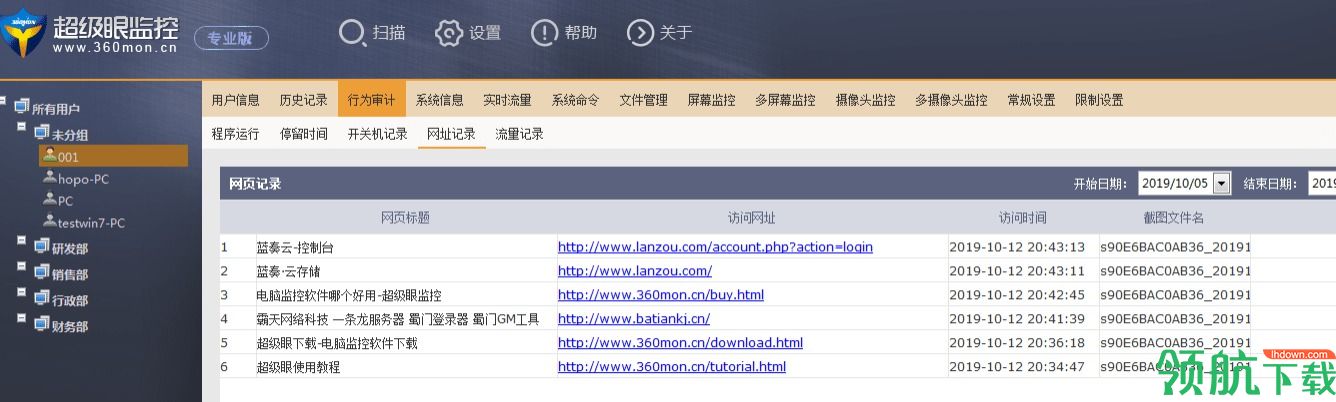Open the 多摄像头监控 tab

tap(952, 100)
